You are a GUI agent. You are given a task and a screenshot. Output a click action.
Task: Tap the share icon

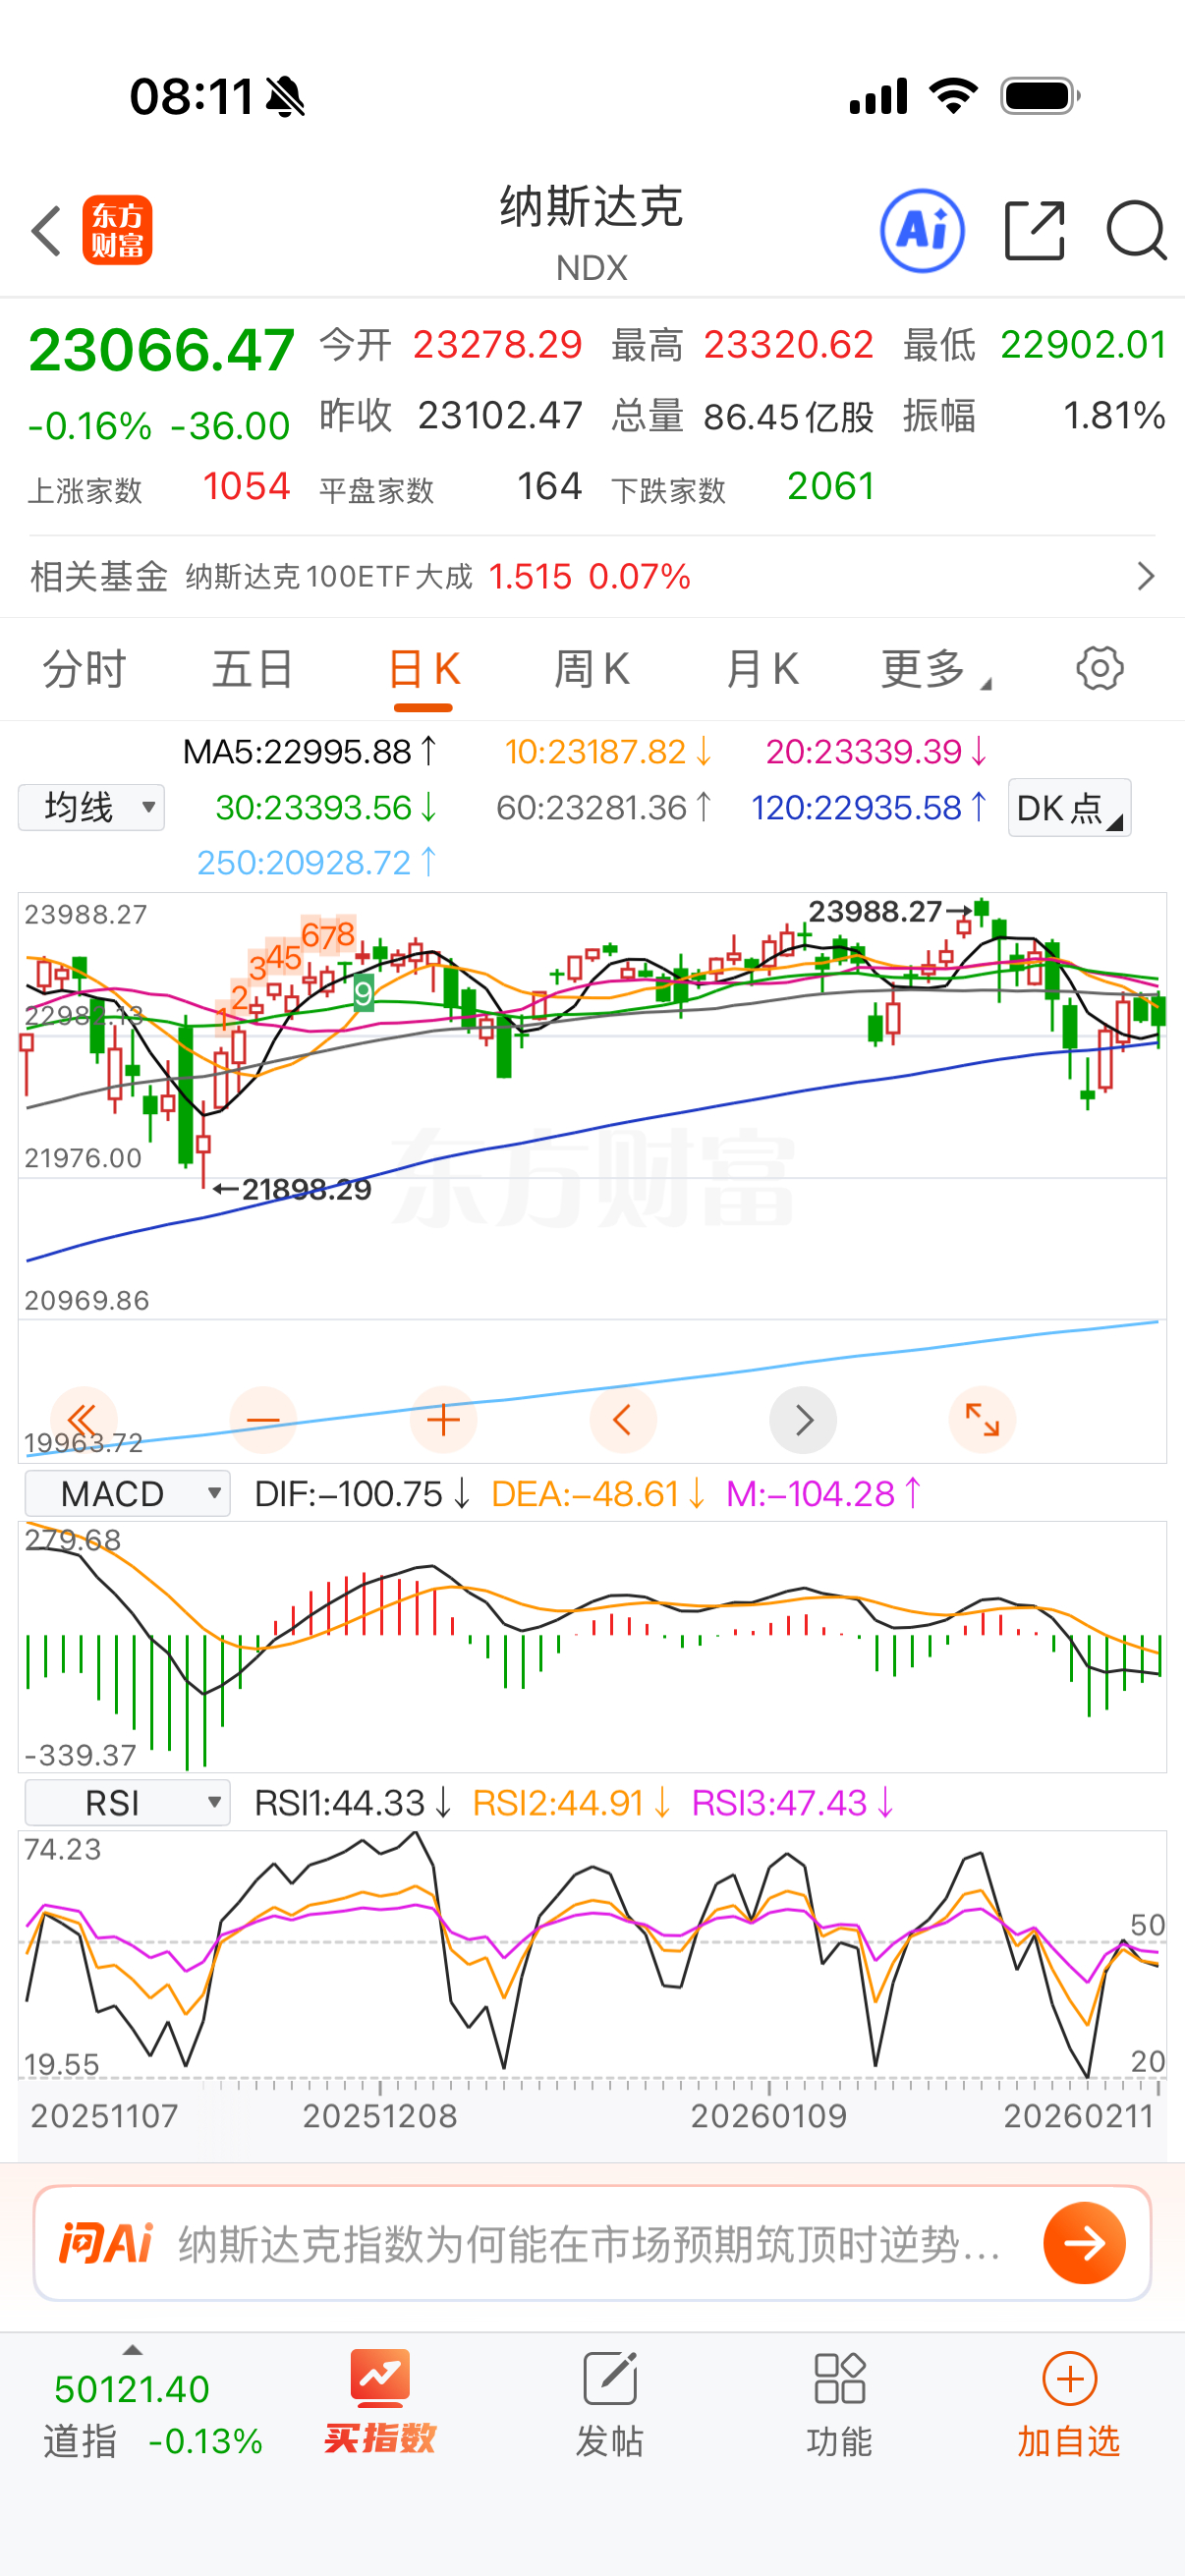[1034, 231]
